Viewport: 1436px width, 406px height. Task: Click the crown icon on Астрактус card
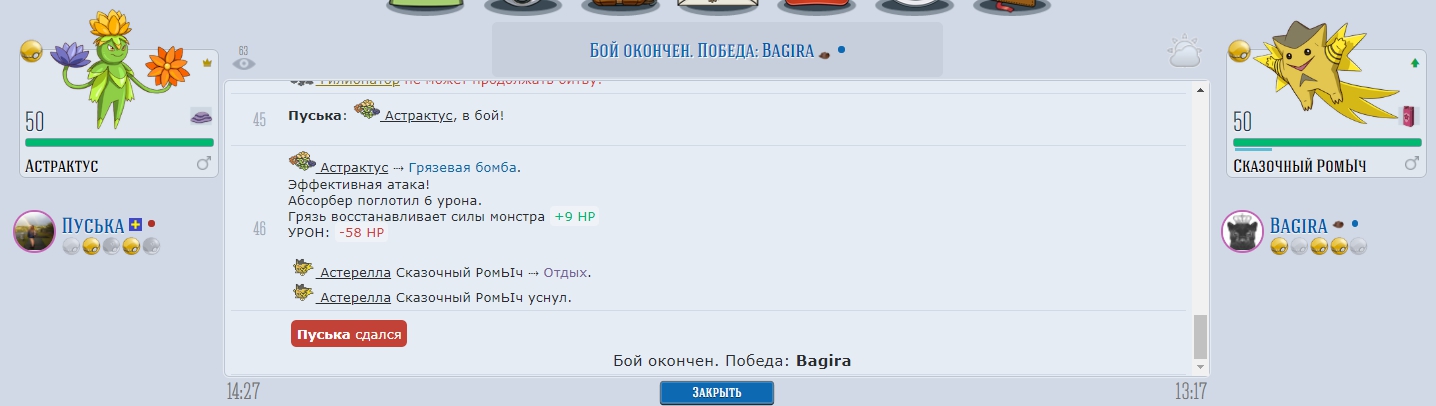(208, 63)
